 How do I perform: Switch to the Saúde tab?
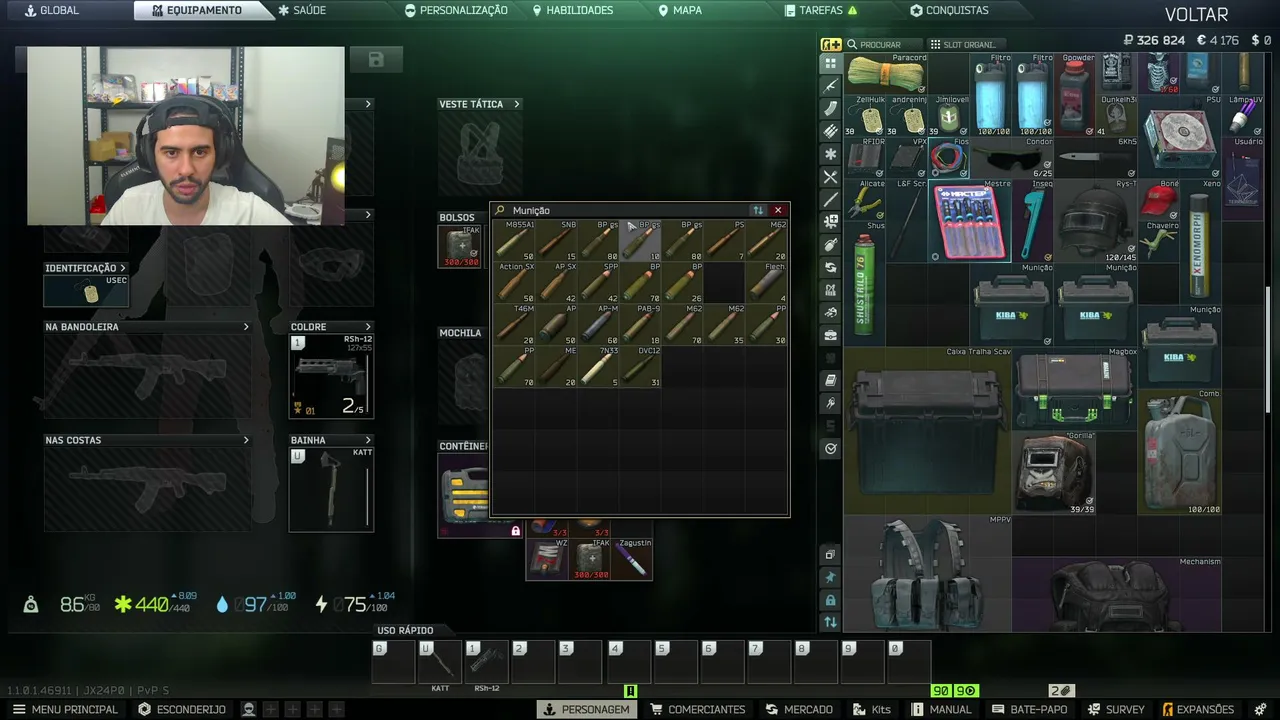[302, 10]
